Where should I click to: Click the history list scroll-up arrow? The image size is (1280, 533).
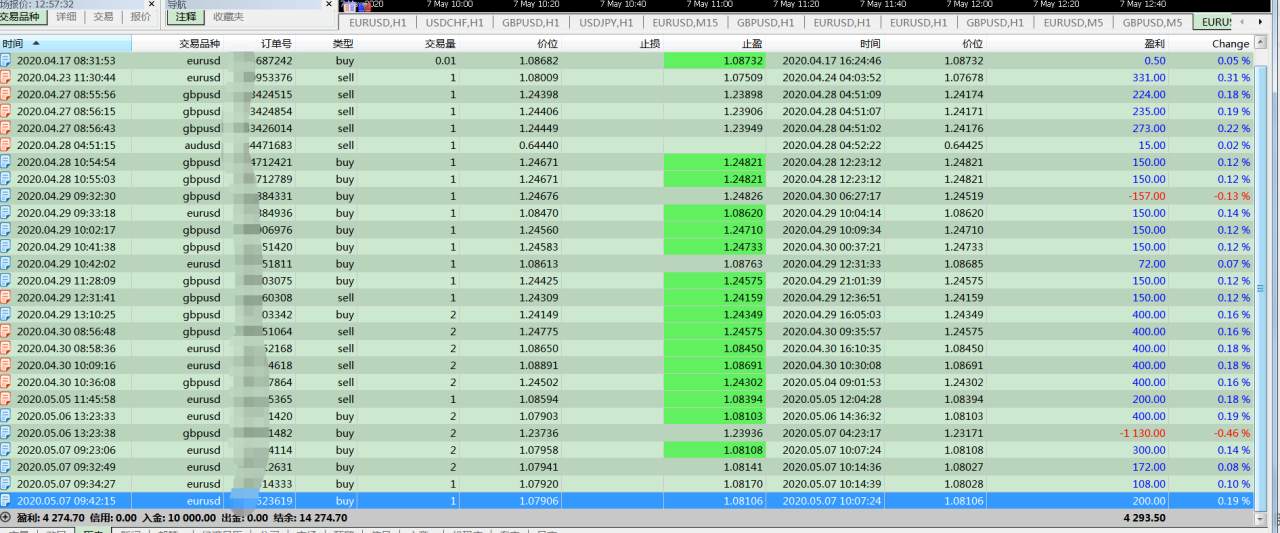[x=1261, y=44]
